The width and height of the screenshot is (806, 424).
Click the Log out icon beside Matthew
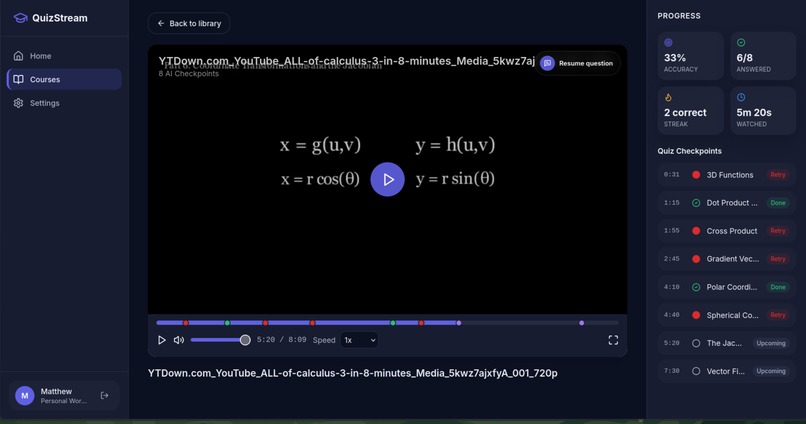click(104, 396)
